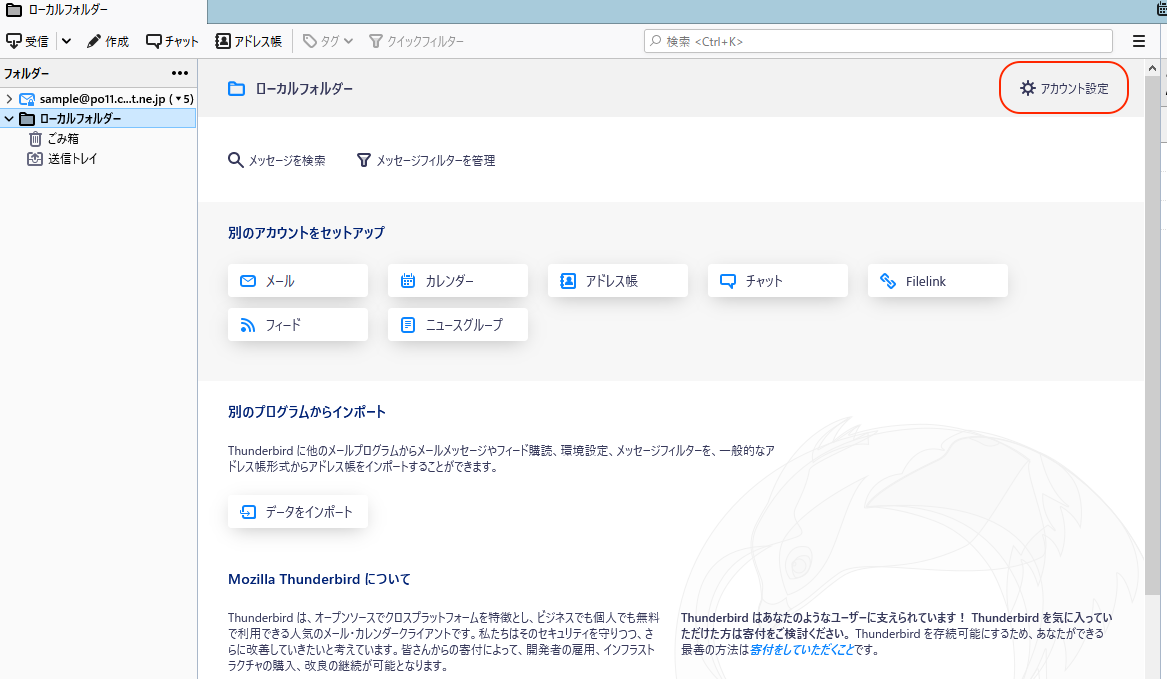Open the hamburger application menu

click(1139, 42)
